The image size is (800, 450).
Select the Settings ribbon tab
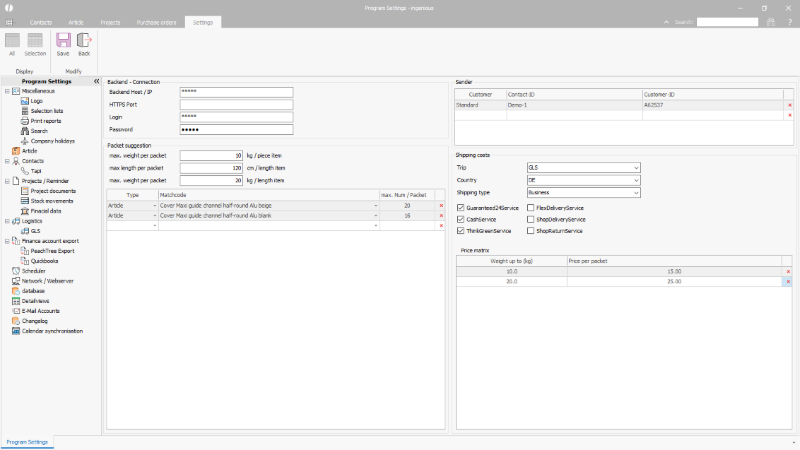[x=203, y=22]
